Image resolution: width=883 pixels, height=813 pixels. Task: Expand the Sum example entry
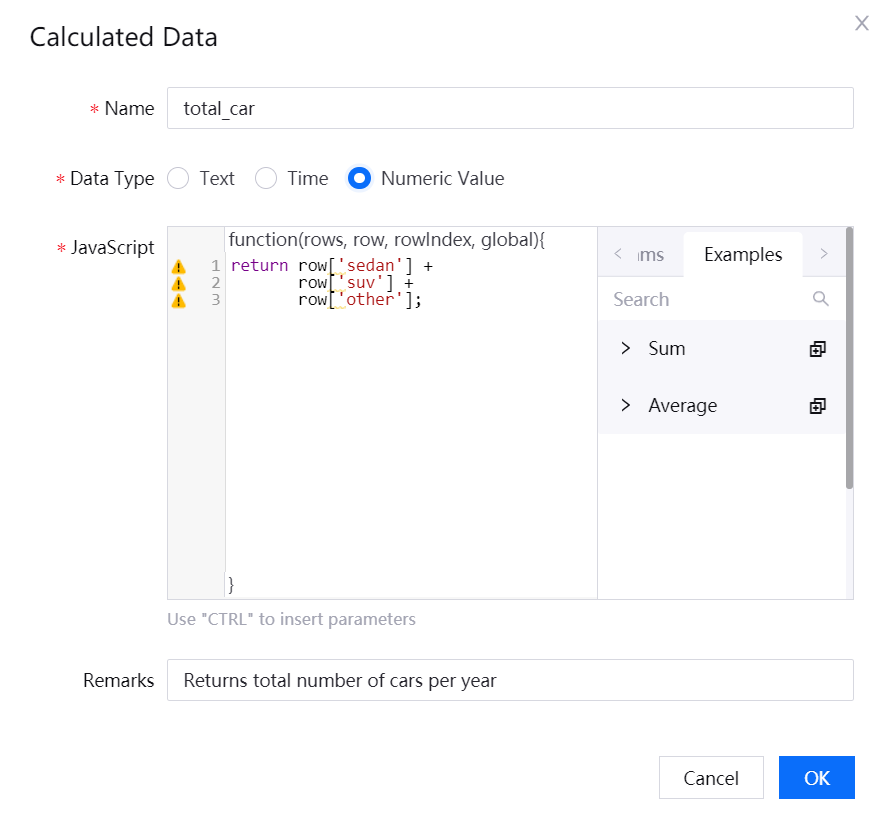[626, 349]
